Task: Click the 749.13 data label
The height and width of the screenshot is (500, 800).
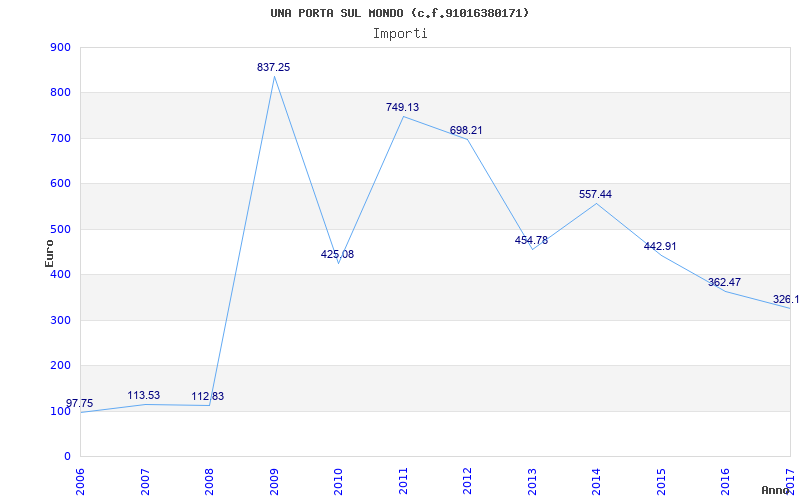Action: (403, 107)
